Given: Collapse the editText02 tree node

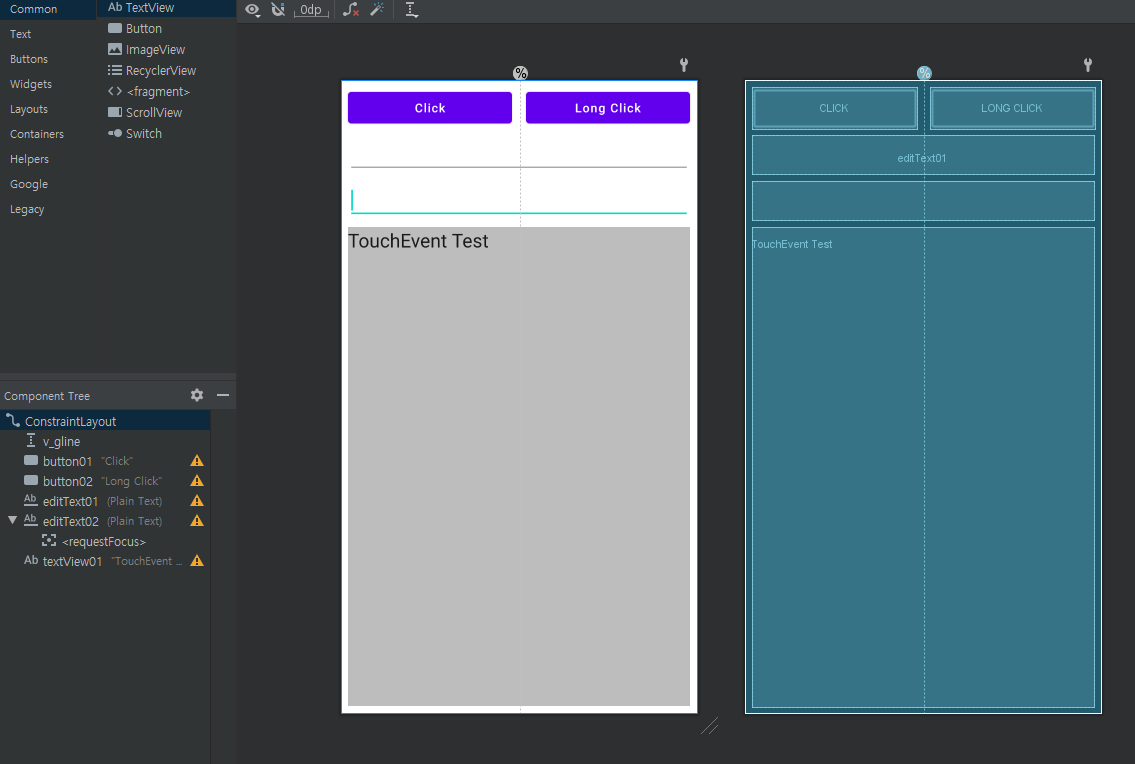Looking at the screenshot, I should tap(12, 521).
